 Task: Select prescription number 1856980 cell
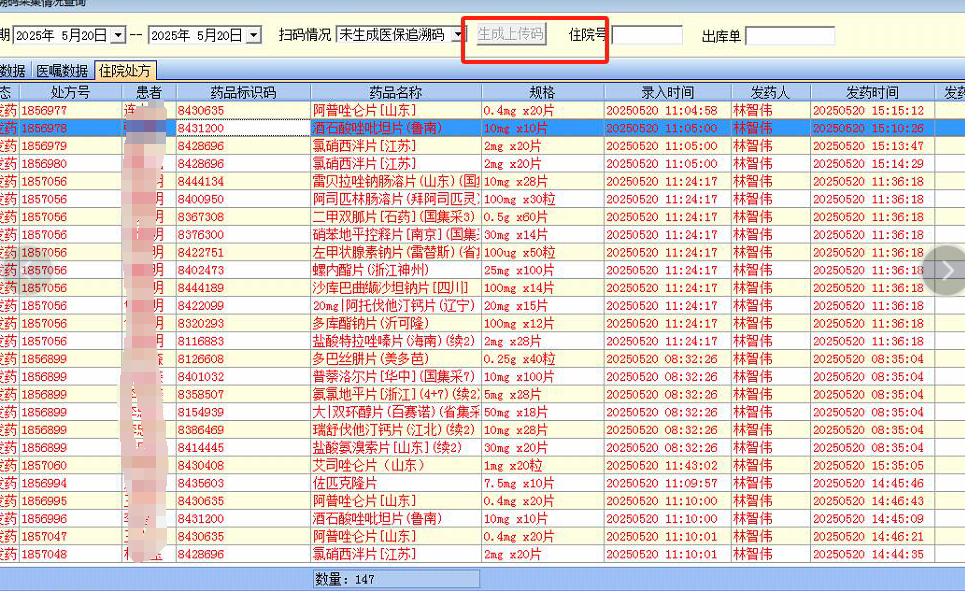pos(70,164)
